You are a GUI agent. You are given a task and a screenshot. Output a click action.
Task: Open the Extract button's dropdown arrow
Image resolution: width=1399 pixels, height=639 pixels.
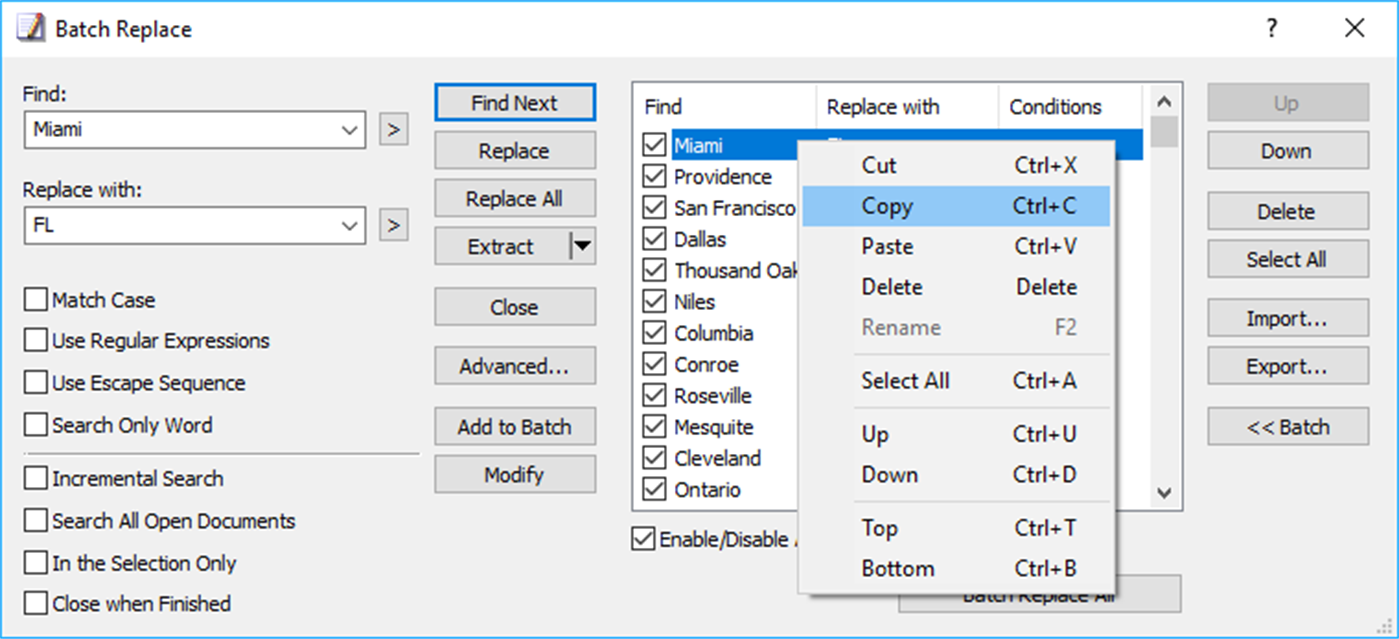tap(580, 246)
